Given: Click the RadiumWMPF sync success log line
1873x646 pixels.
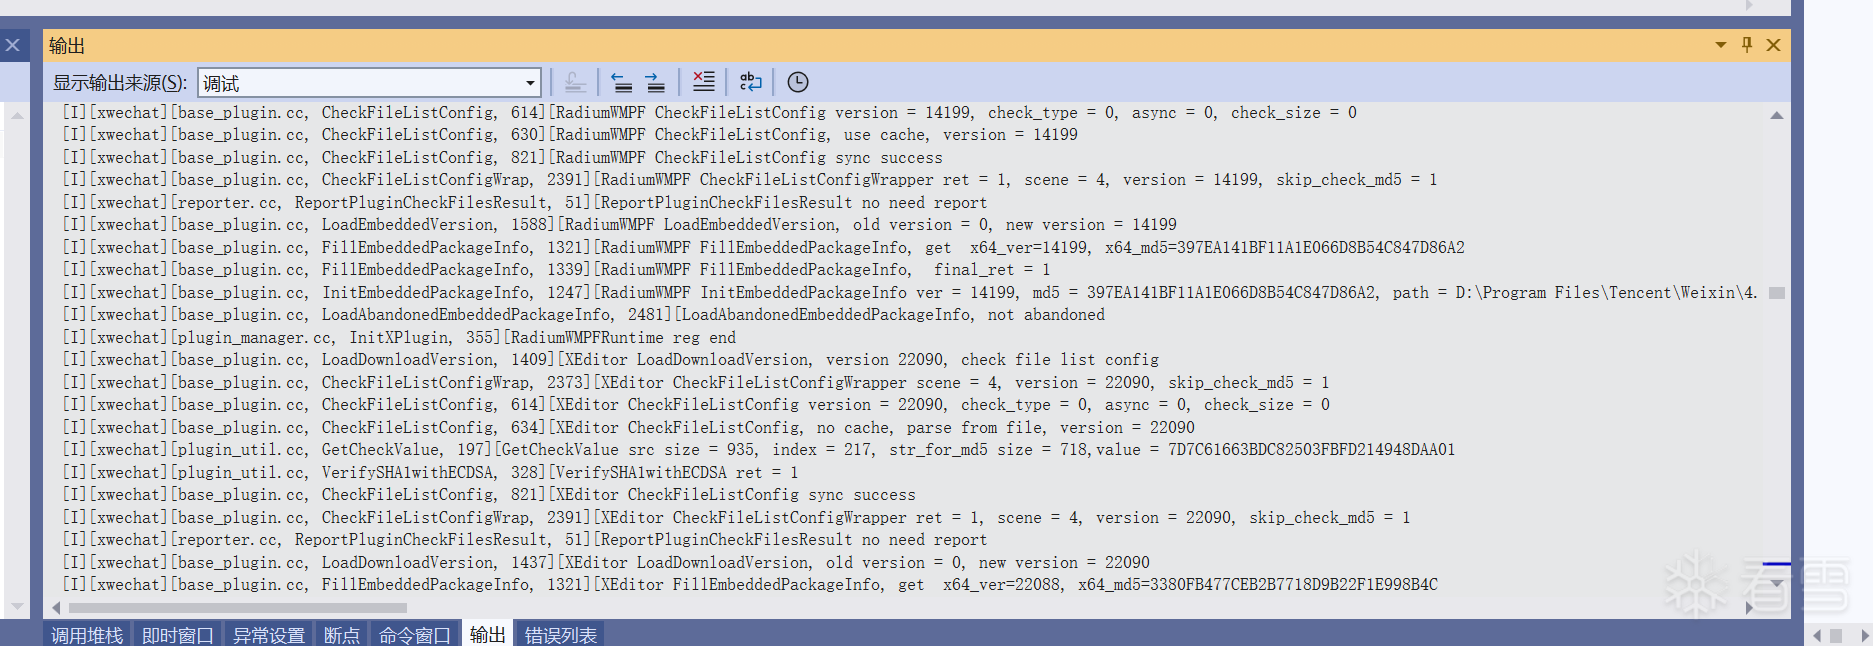Looking at the screenshot, I should pyautogui.click(x=502, y=158).
